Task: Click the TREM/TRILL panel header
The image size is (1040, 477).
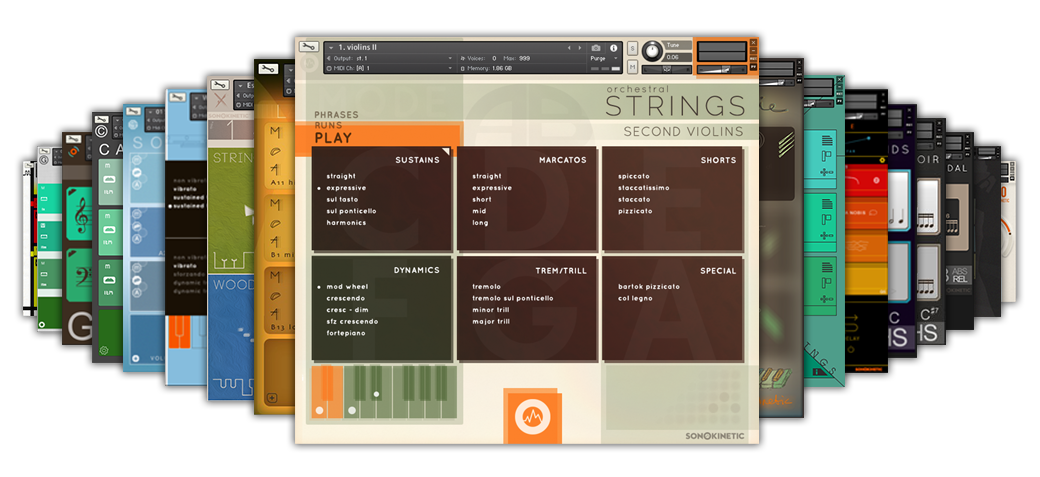Action: click(x=560, y=270)
